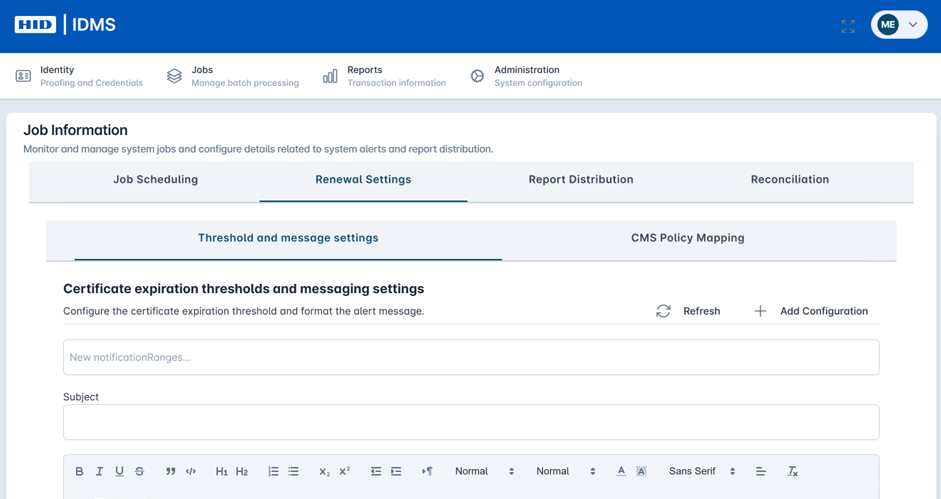941x499 pixels.
Task: Open the Sans Serif font dropdown
Action: coord(702,471)
